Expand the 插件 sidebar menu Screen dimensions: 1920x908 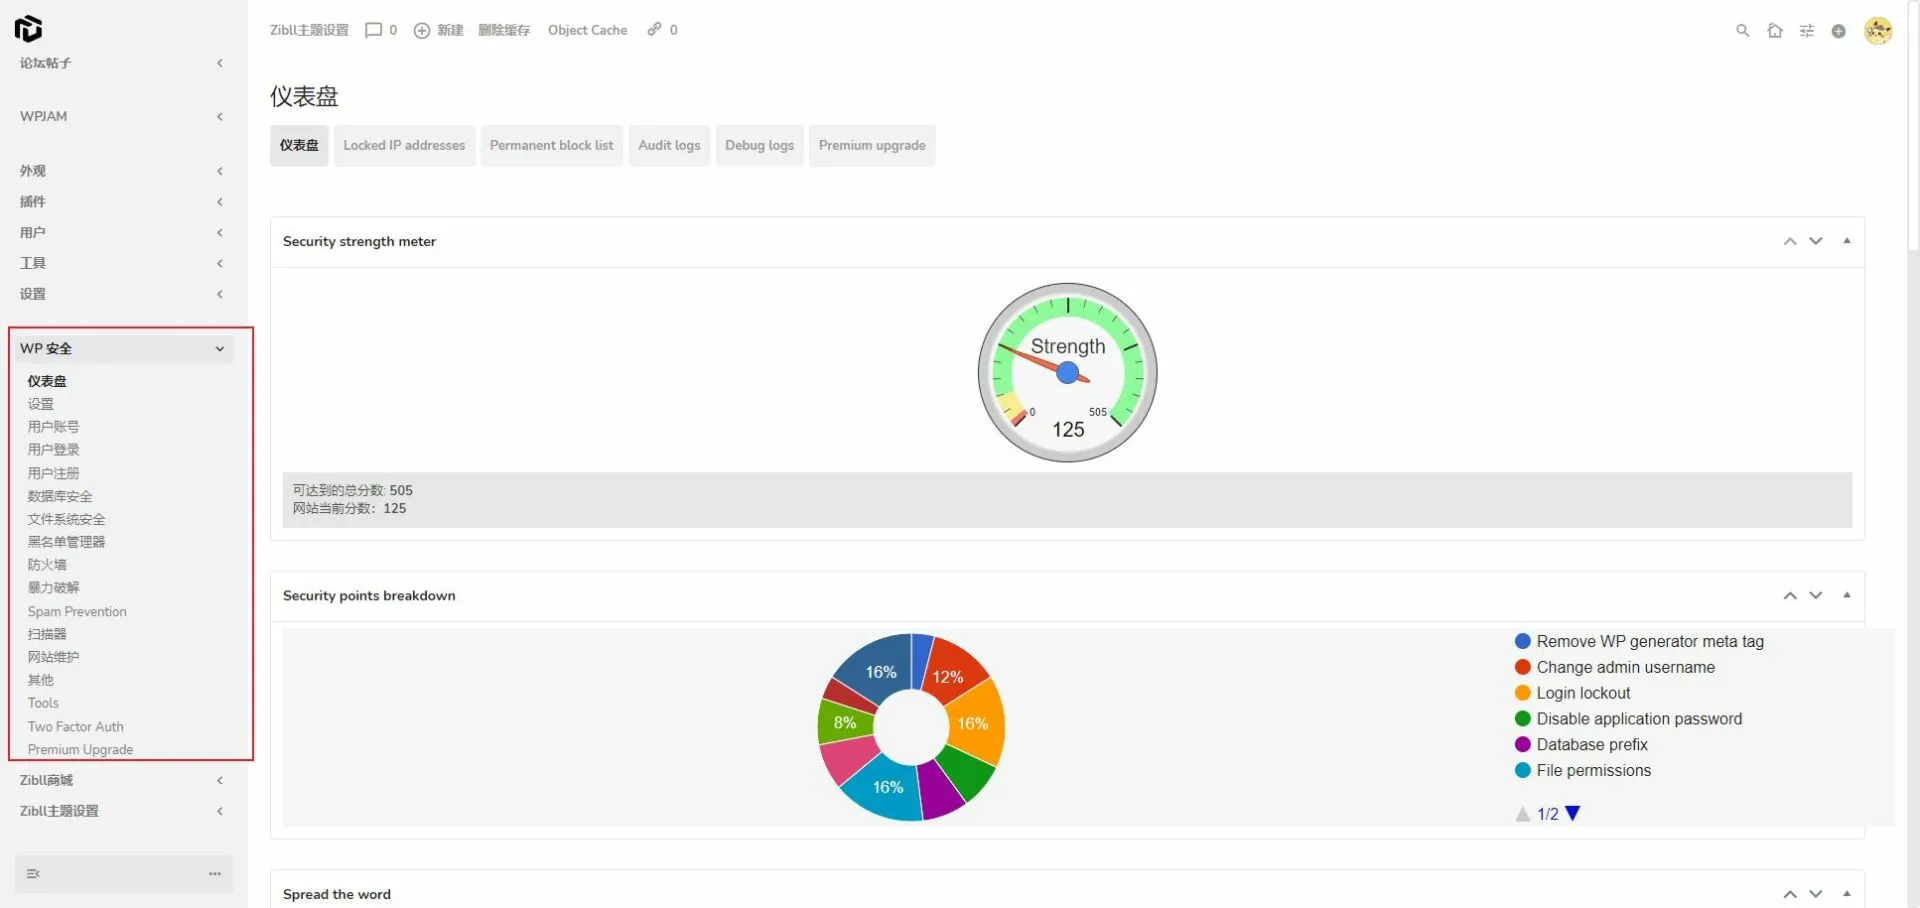tap(219, 202)
